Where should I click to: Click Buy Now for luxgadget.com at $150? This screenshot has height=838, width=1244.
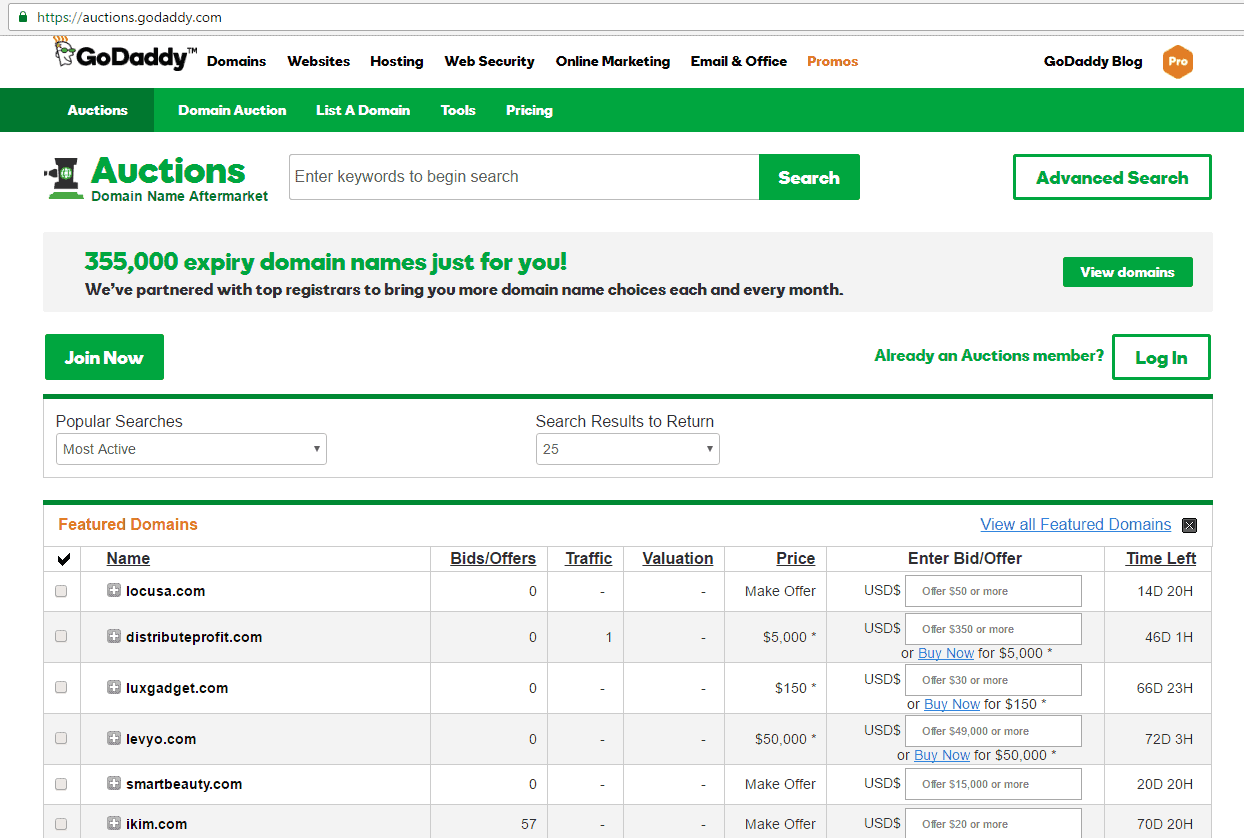click(x=951, y=704)
